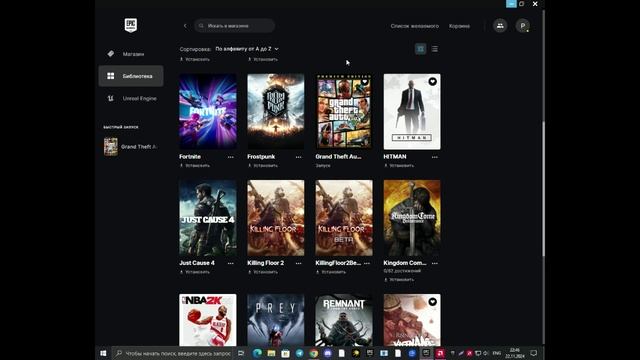The width and height of the screenshot is (640, 360).
Task: Install Frostpunk via Установить link
Action: point(263,166)
